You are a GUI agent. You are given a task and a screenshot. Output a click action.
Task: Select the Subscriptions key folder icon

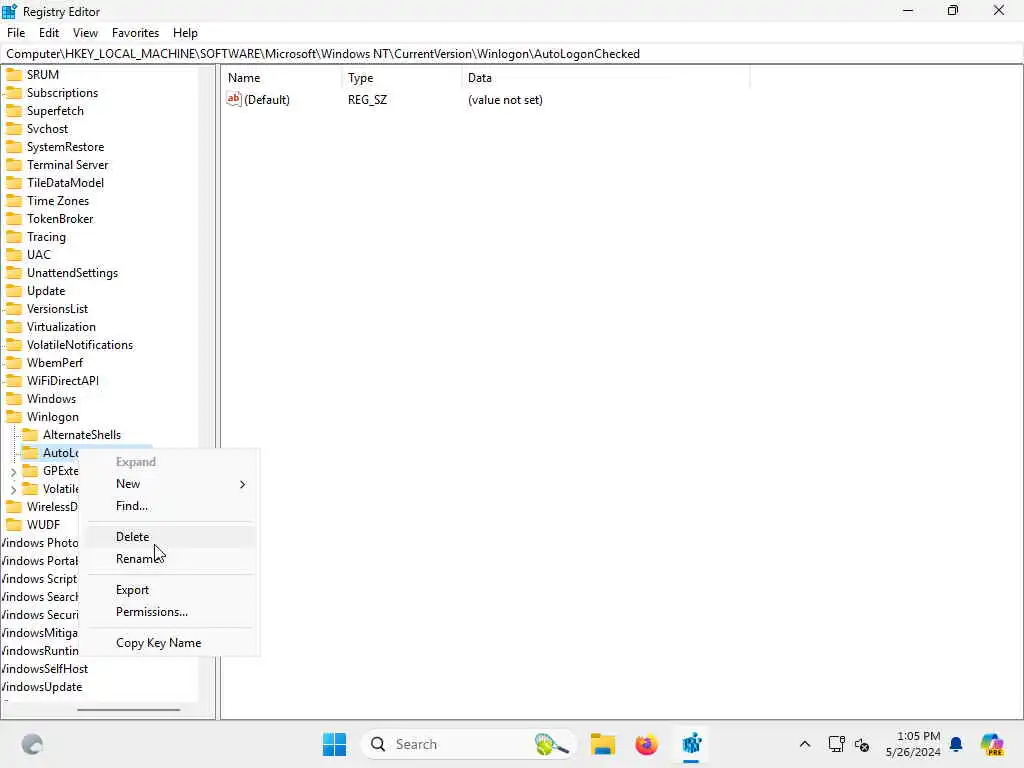click(x=14, y=93)
